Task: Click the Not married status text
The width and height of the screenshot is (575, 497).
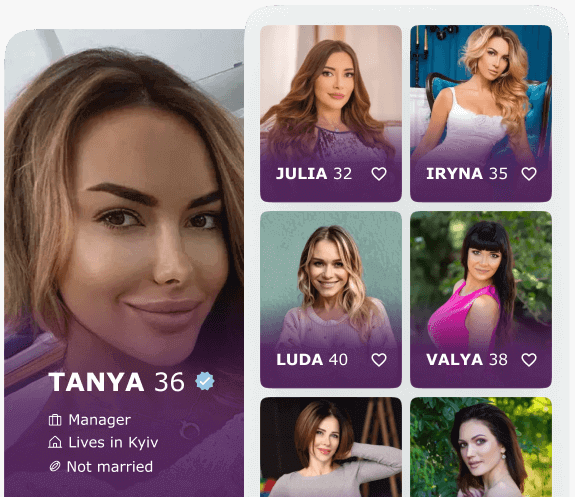Action: [110, 467]
